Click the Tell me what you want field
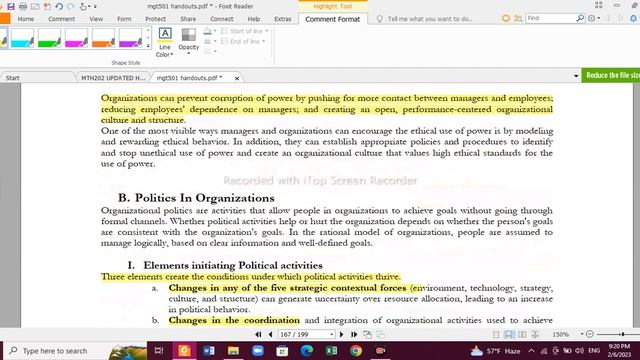The width and height of the screenshot is (640, 360). pyautogui.click(x=430, y=19)
